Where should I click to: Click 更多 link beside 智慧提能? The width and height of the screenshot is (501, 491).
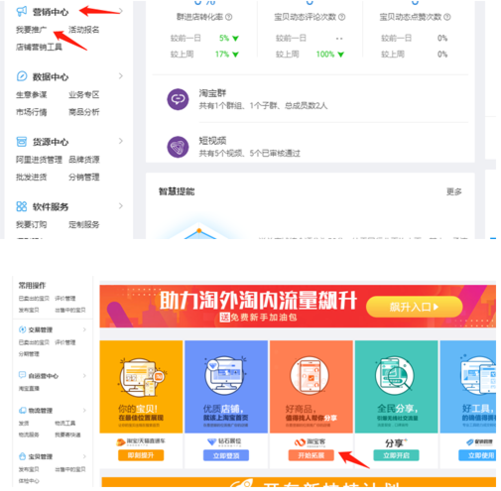[x=454, y=192]
